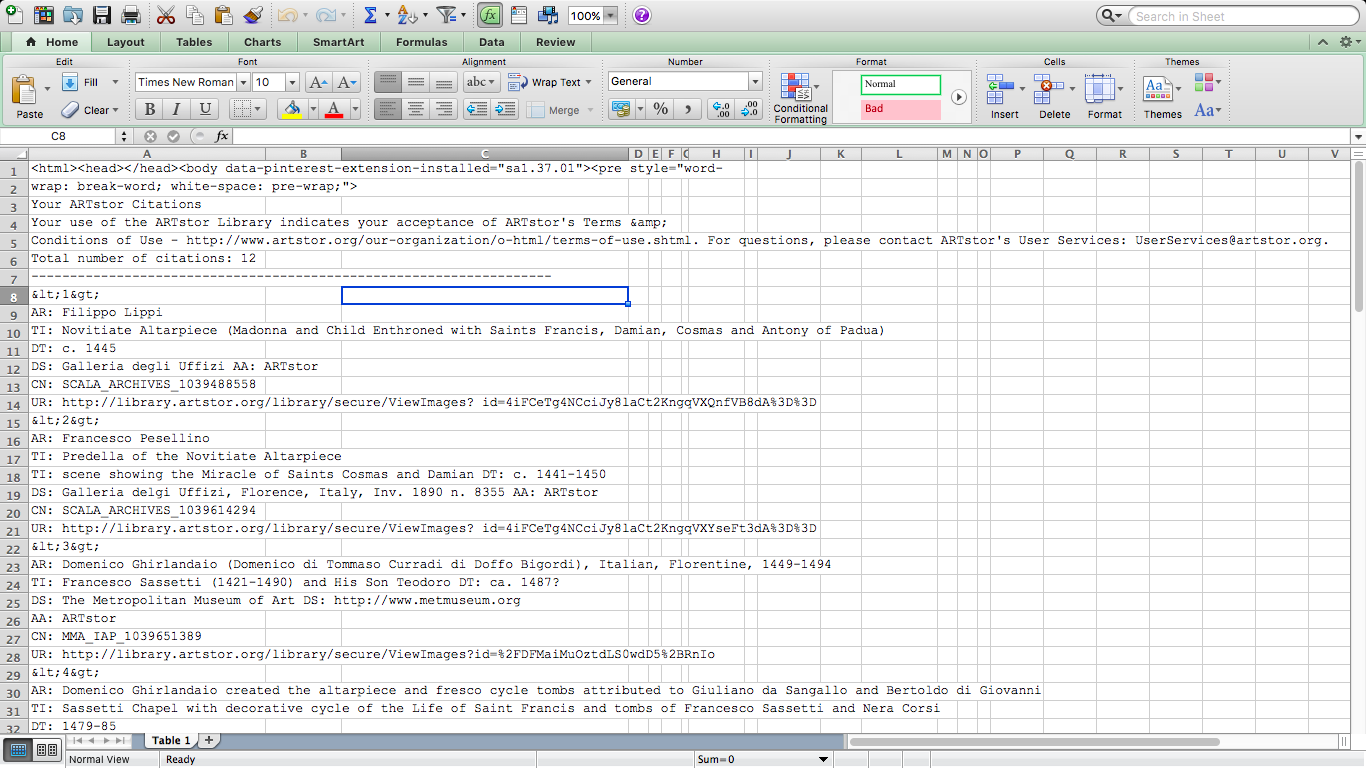Image resolution: width=1366 pixels, height=768 pixels.
Task: Click the red font color button
Action: coord(334,109)
